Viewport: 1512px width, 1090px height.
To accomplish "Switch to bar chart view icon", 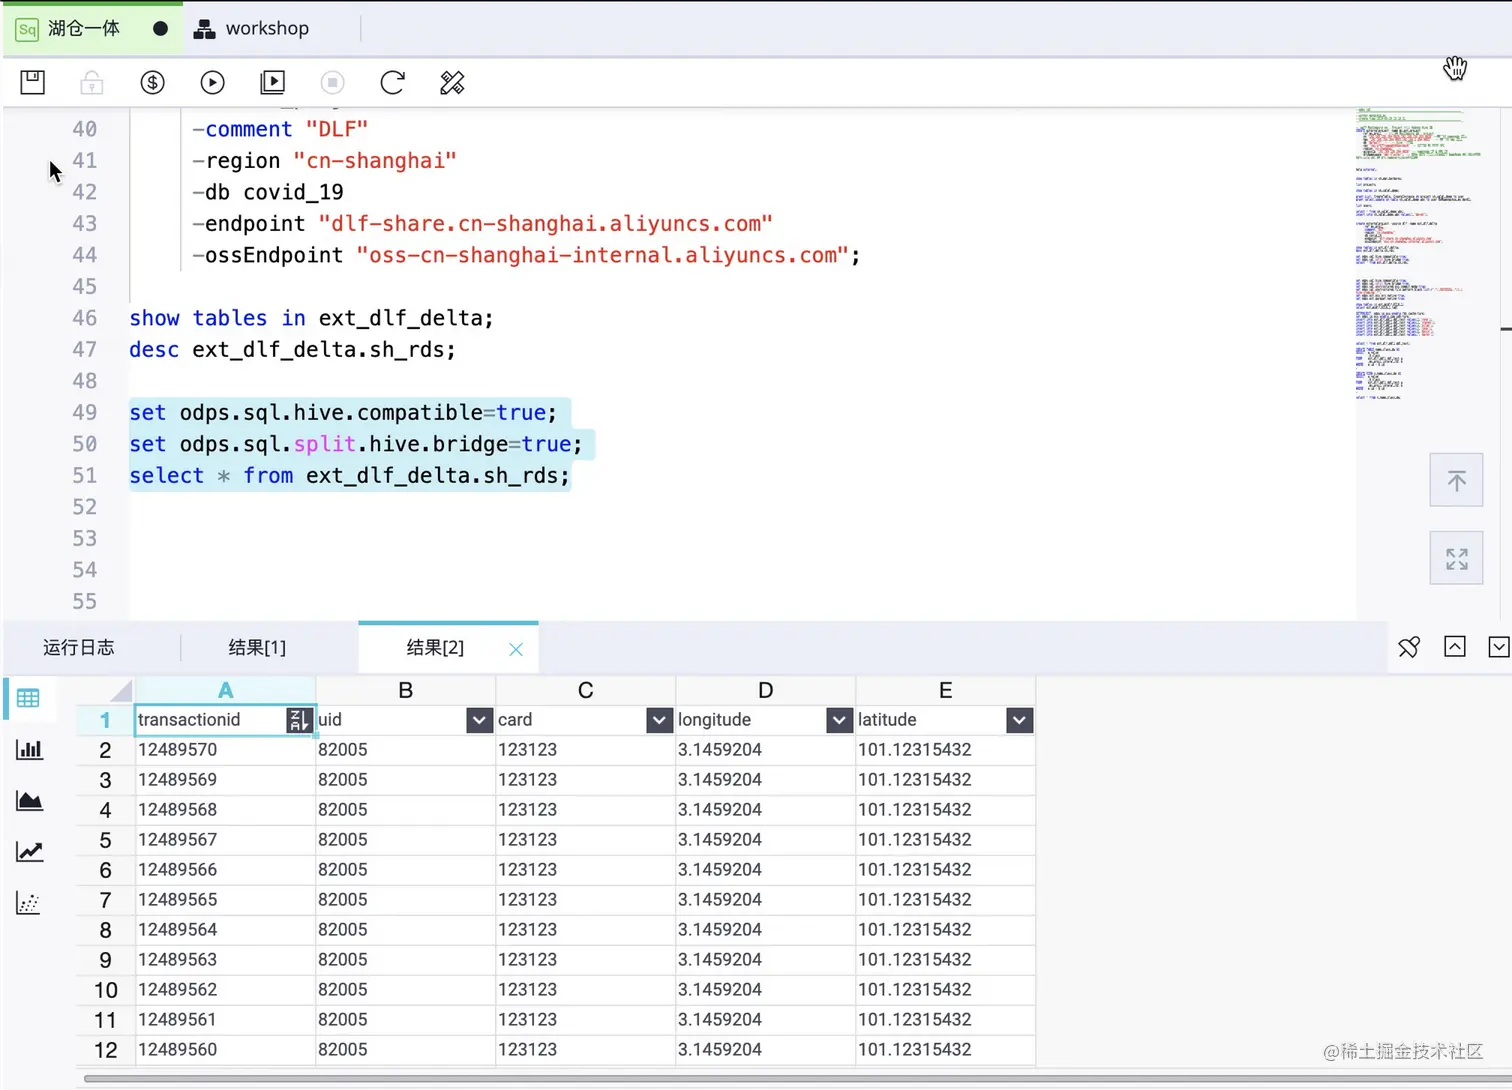I will click(29, 749).
